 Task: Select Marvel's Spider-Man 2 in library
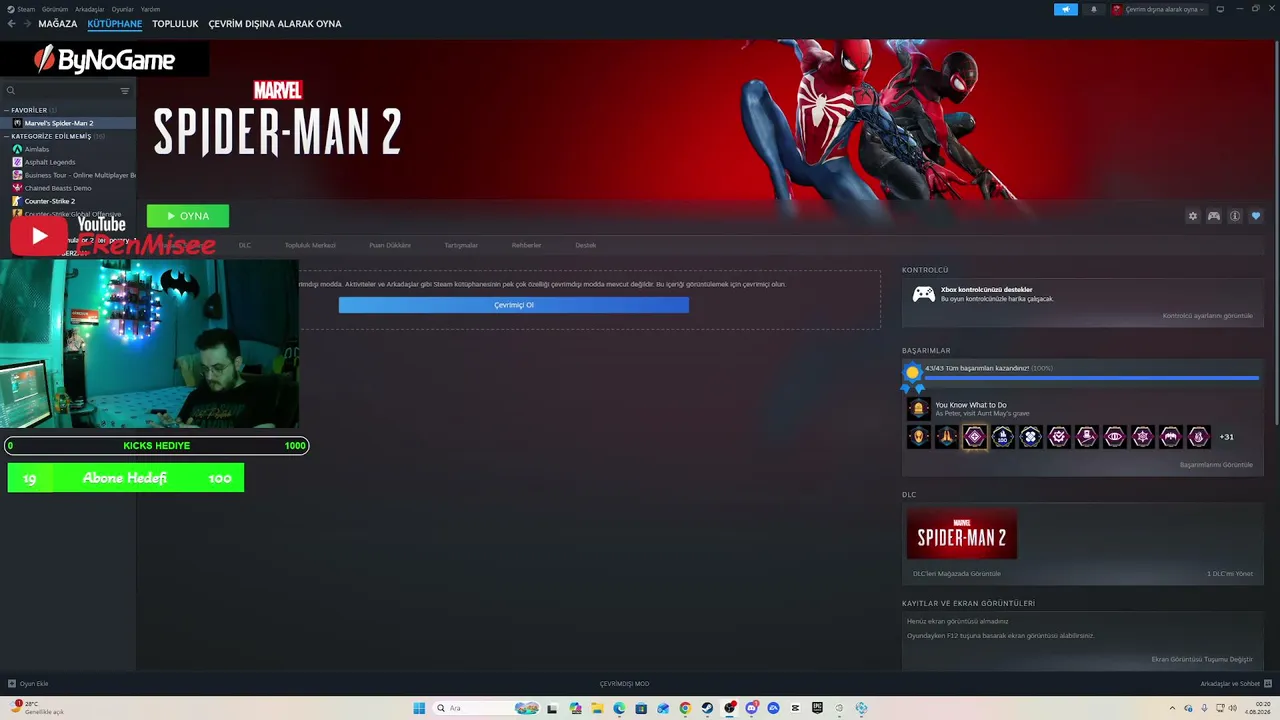pos(68,123)
